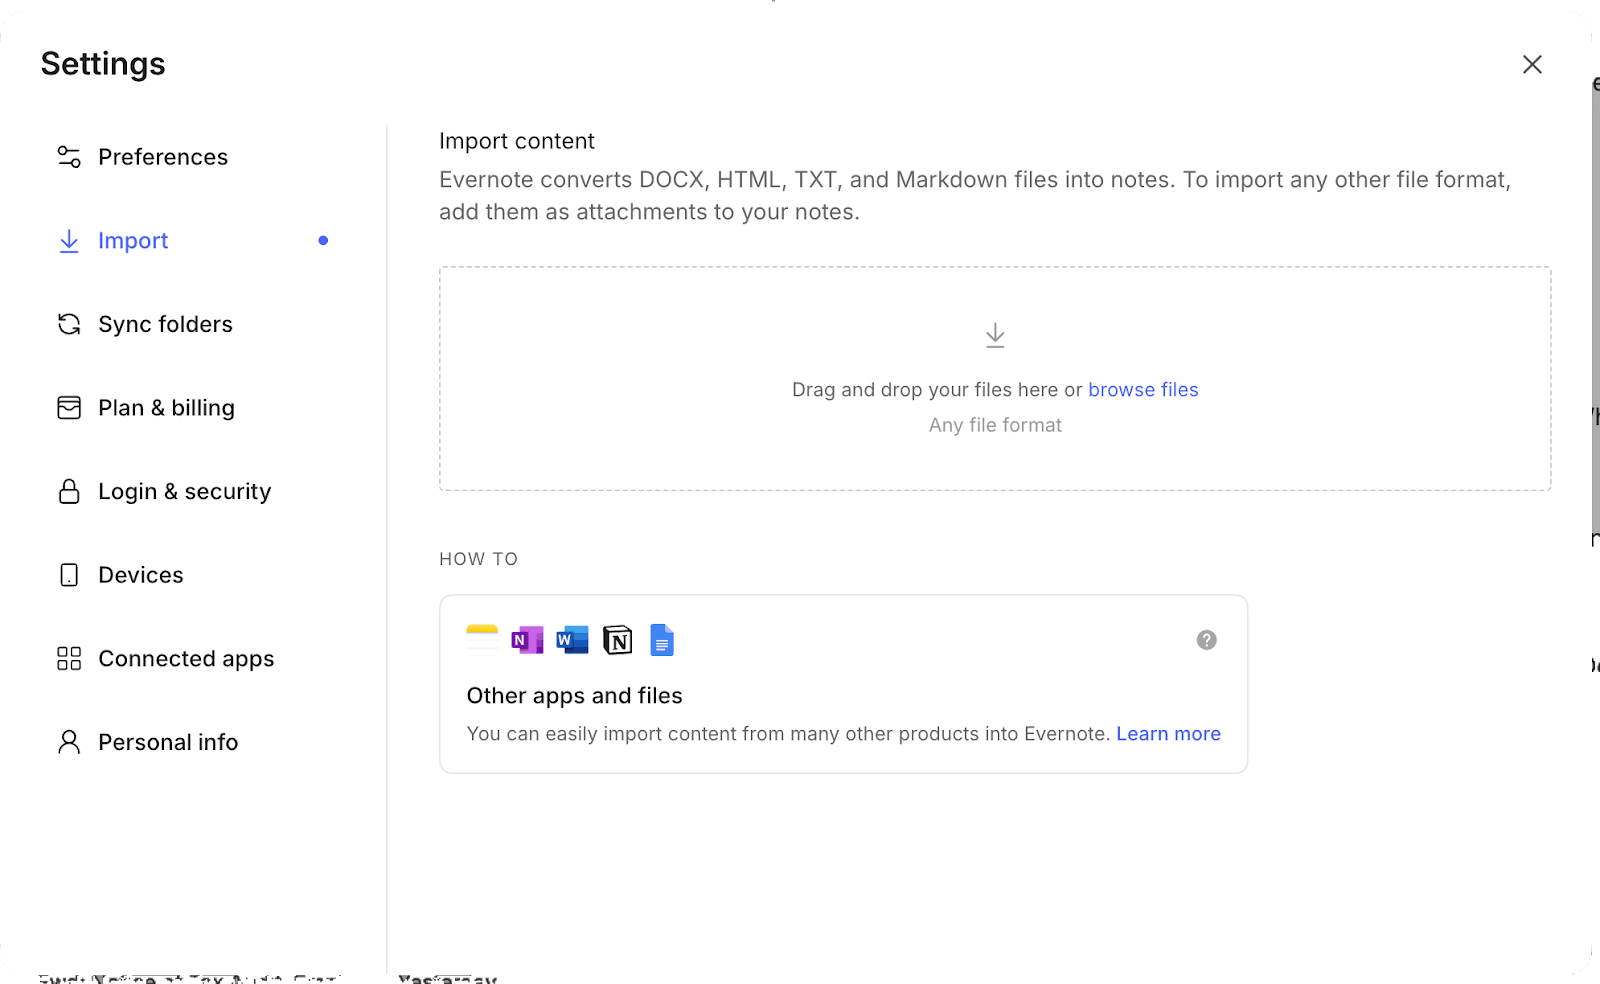Click the Plan & billing card icon
The image size is (1600, 984).
(69, 408)
